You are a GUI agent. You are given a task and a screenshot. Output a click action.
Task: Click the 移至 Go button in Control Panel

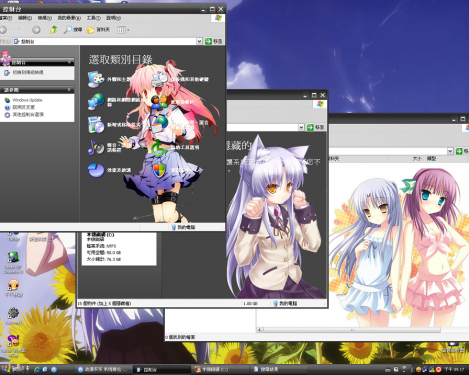[x=214, y=41]
